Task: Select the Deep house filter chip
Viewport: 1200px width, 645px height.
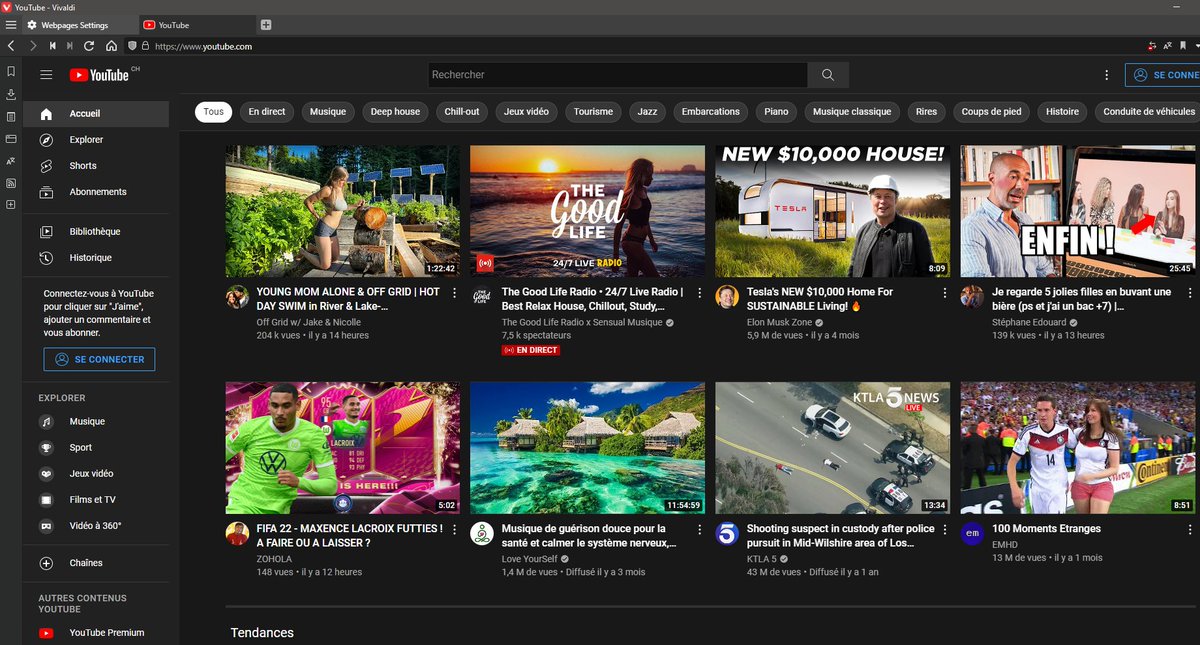Action: 395,112
